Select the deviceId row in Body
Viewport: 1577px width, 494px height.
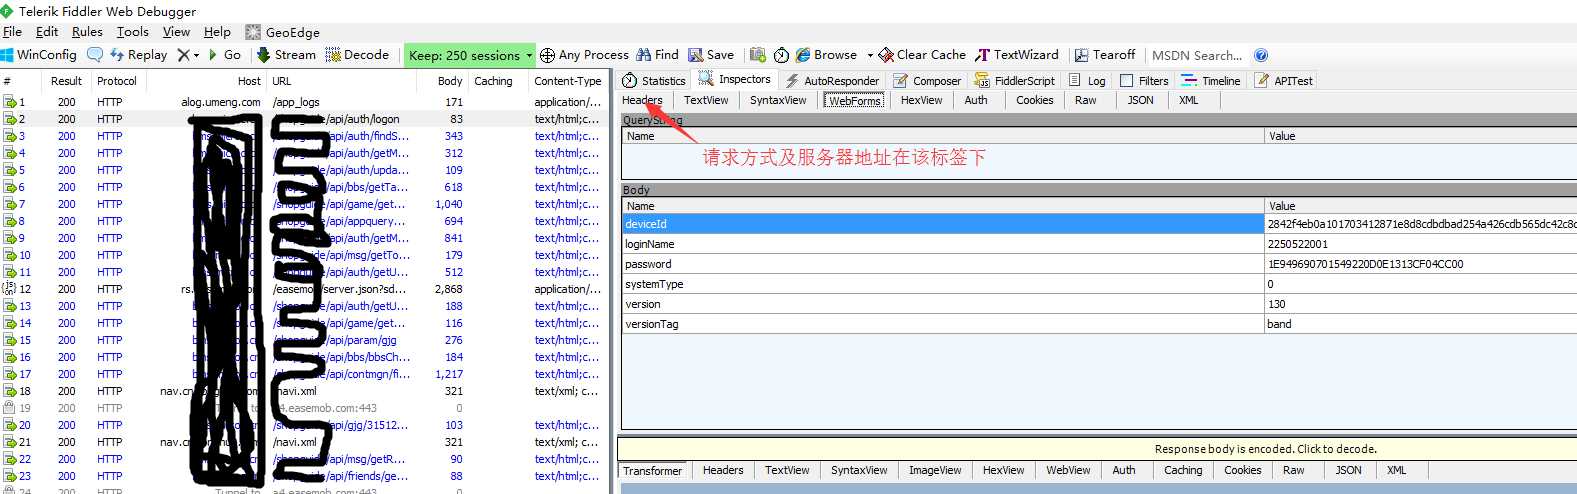click(x=1099, y=224)
